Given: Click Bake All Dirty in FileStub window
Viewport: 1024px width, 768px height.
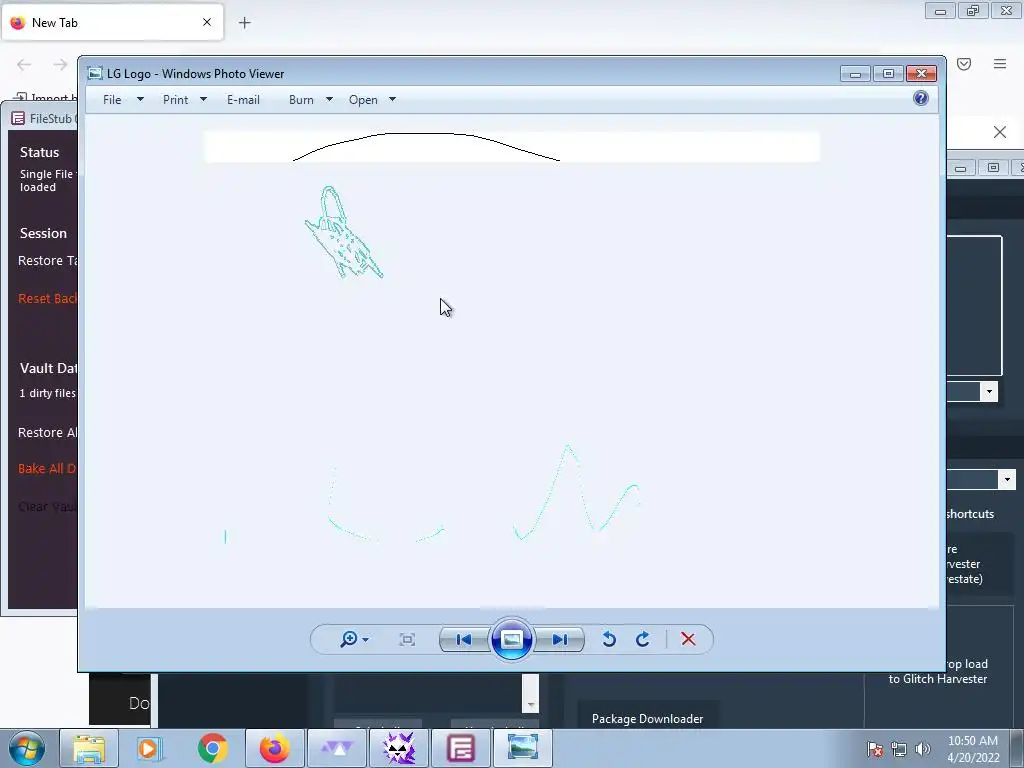Looking at the screenshot, I should tap(47, 468).
